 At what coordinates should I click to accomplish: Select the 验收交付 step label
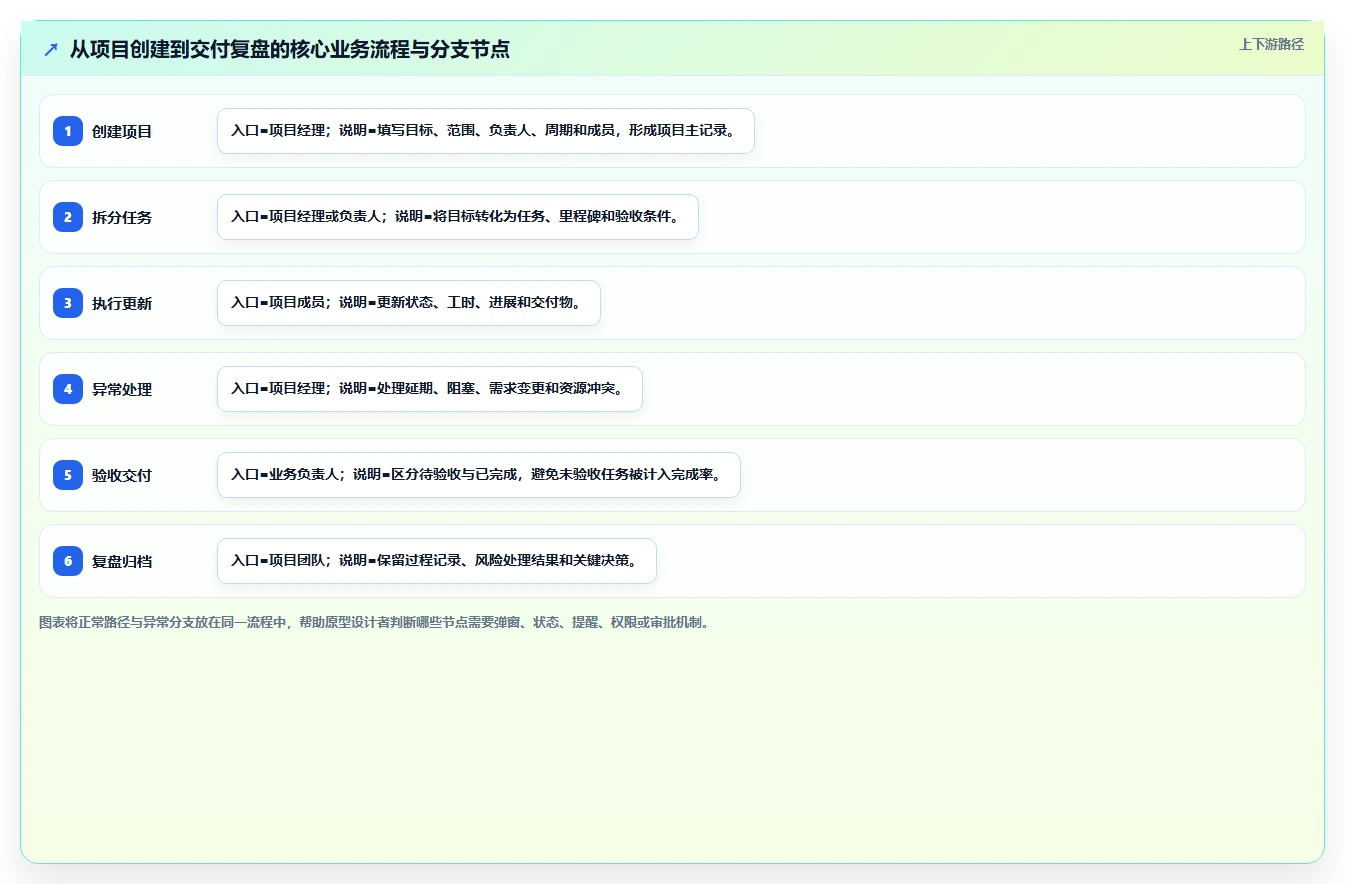122,475
